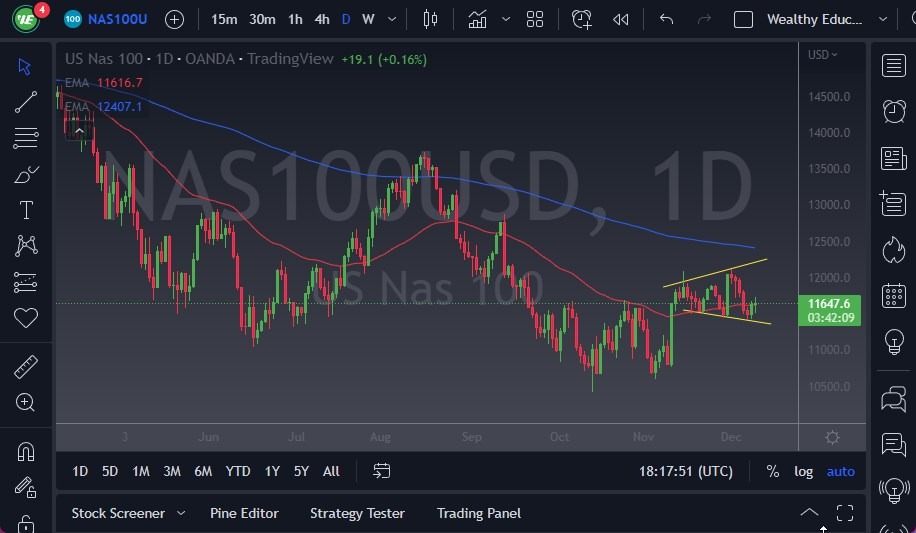Select the trend line drawing tool
Image resolution: width=916 pixels, height=533 pixels.
point(26,102)
